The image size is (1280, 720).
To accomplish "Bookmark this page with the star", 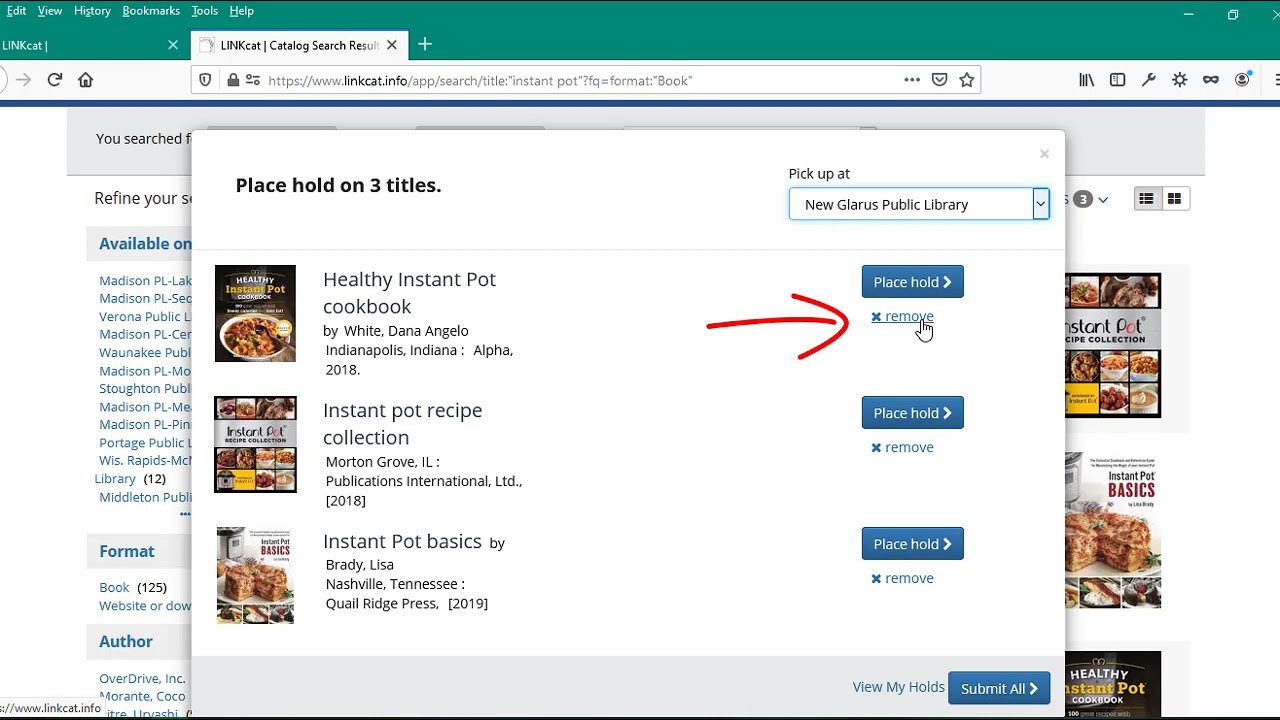I will tap(967, 80).
